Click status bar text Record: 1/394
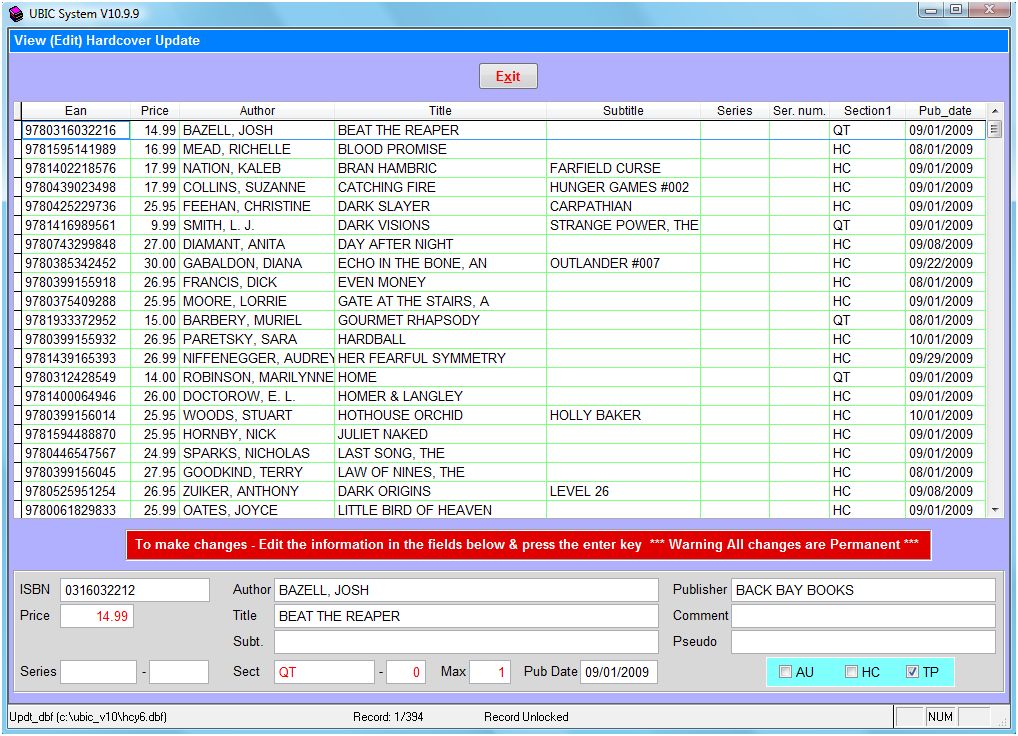Image resolution: width=1018 pixels, height=736 pixels. 388,717
